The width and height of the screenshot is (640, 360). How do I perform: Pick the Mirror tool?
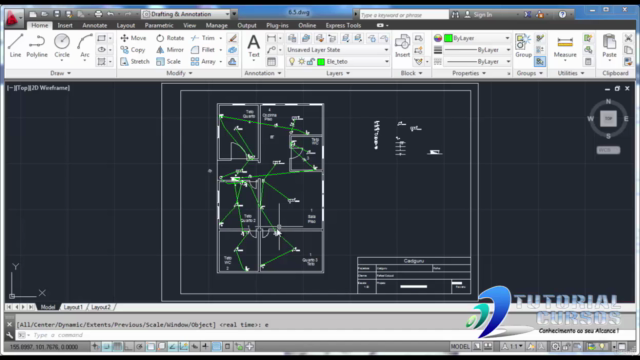170,50
